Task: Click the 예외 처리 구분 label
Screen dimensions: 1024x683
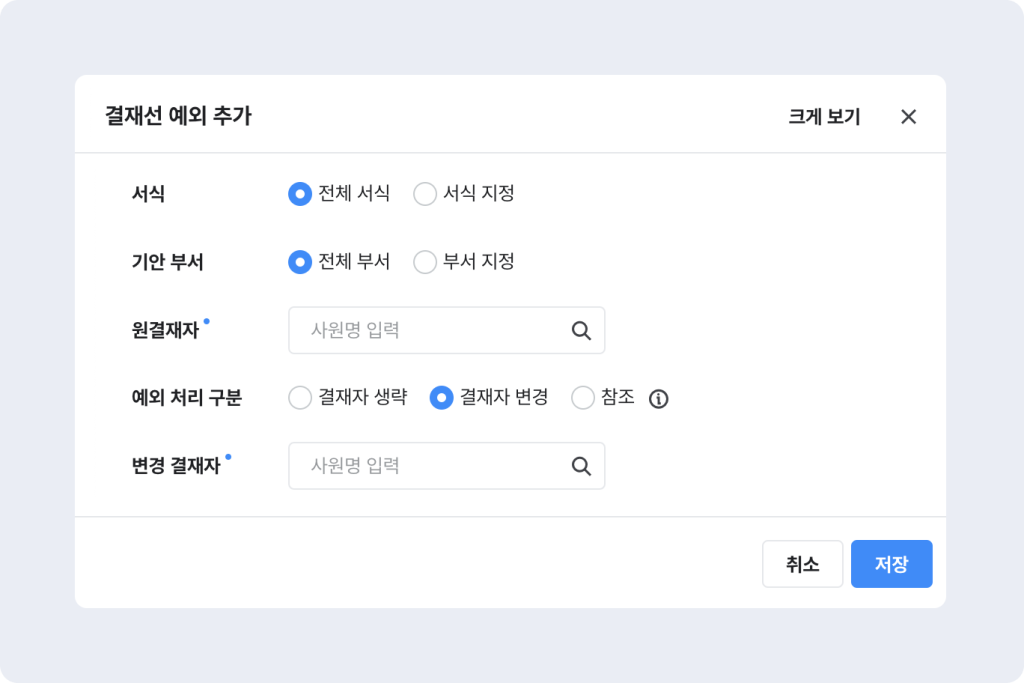Action: [187, 398]
